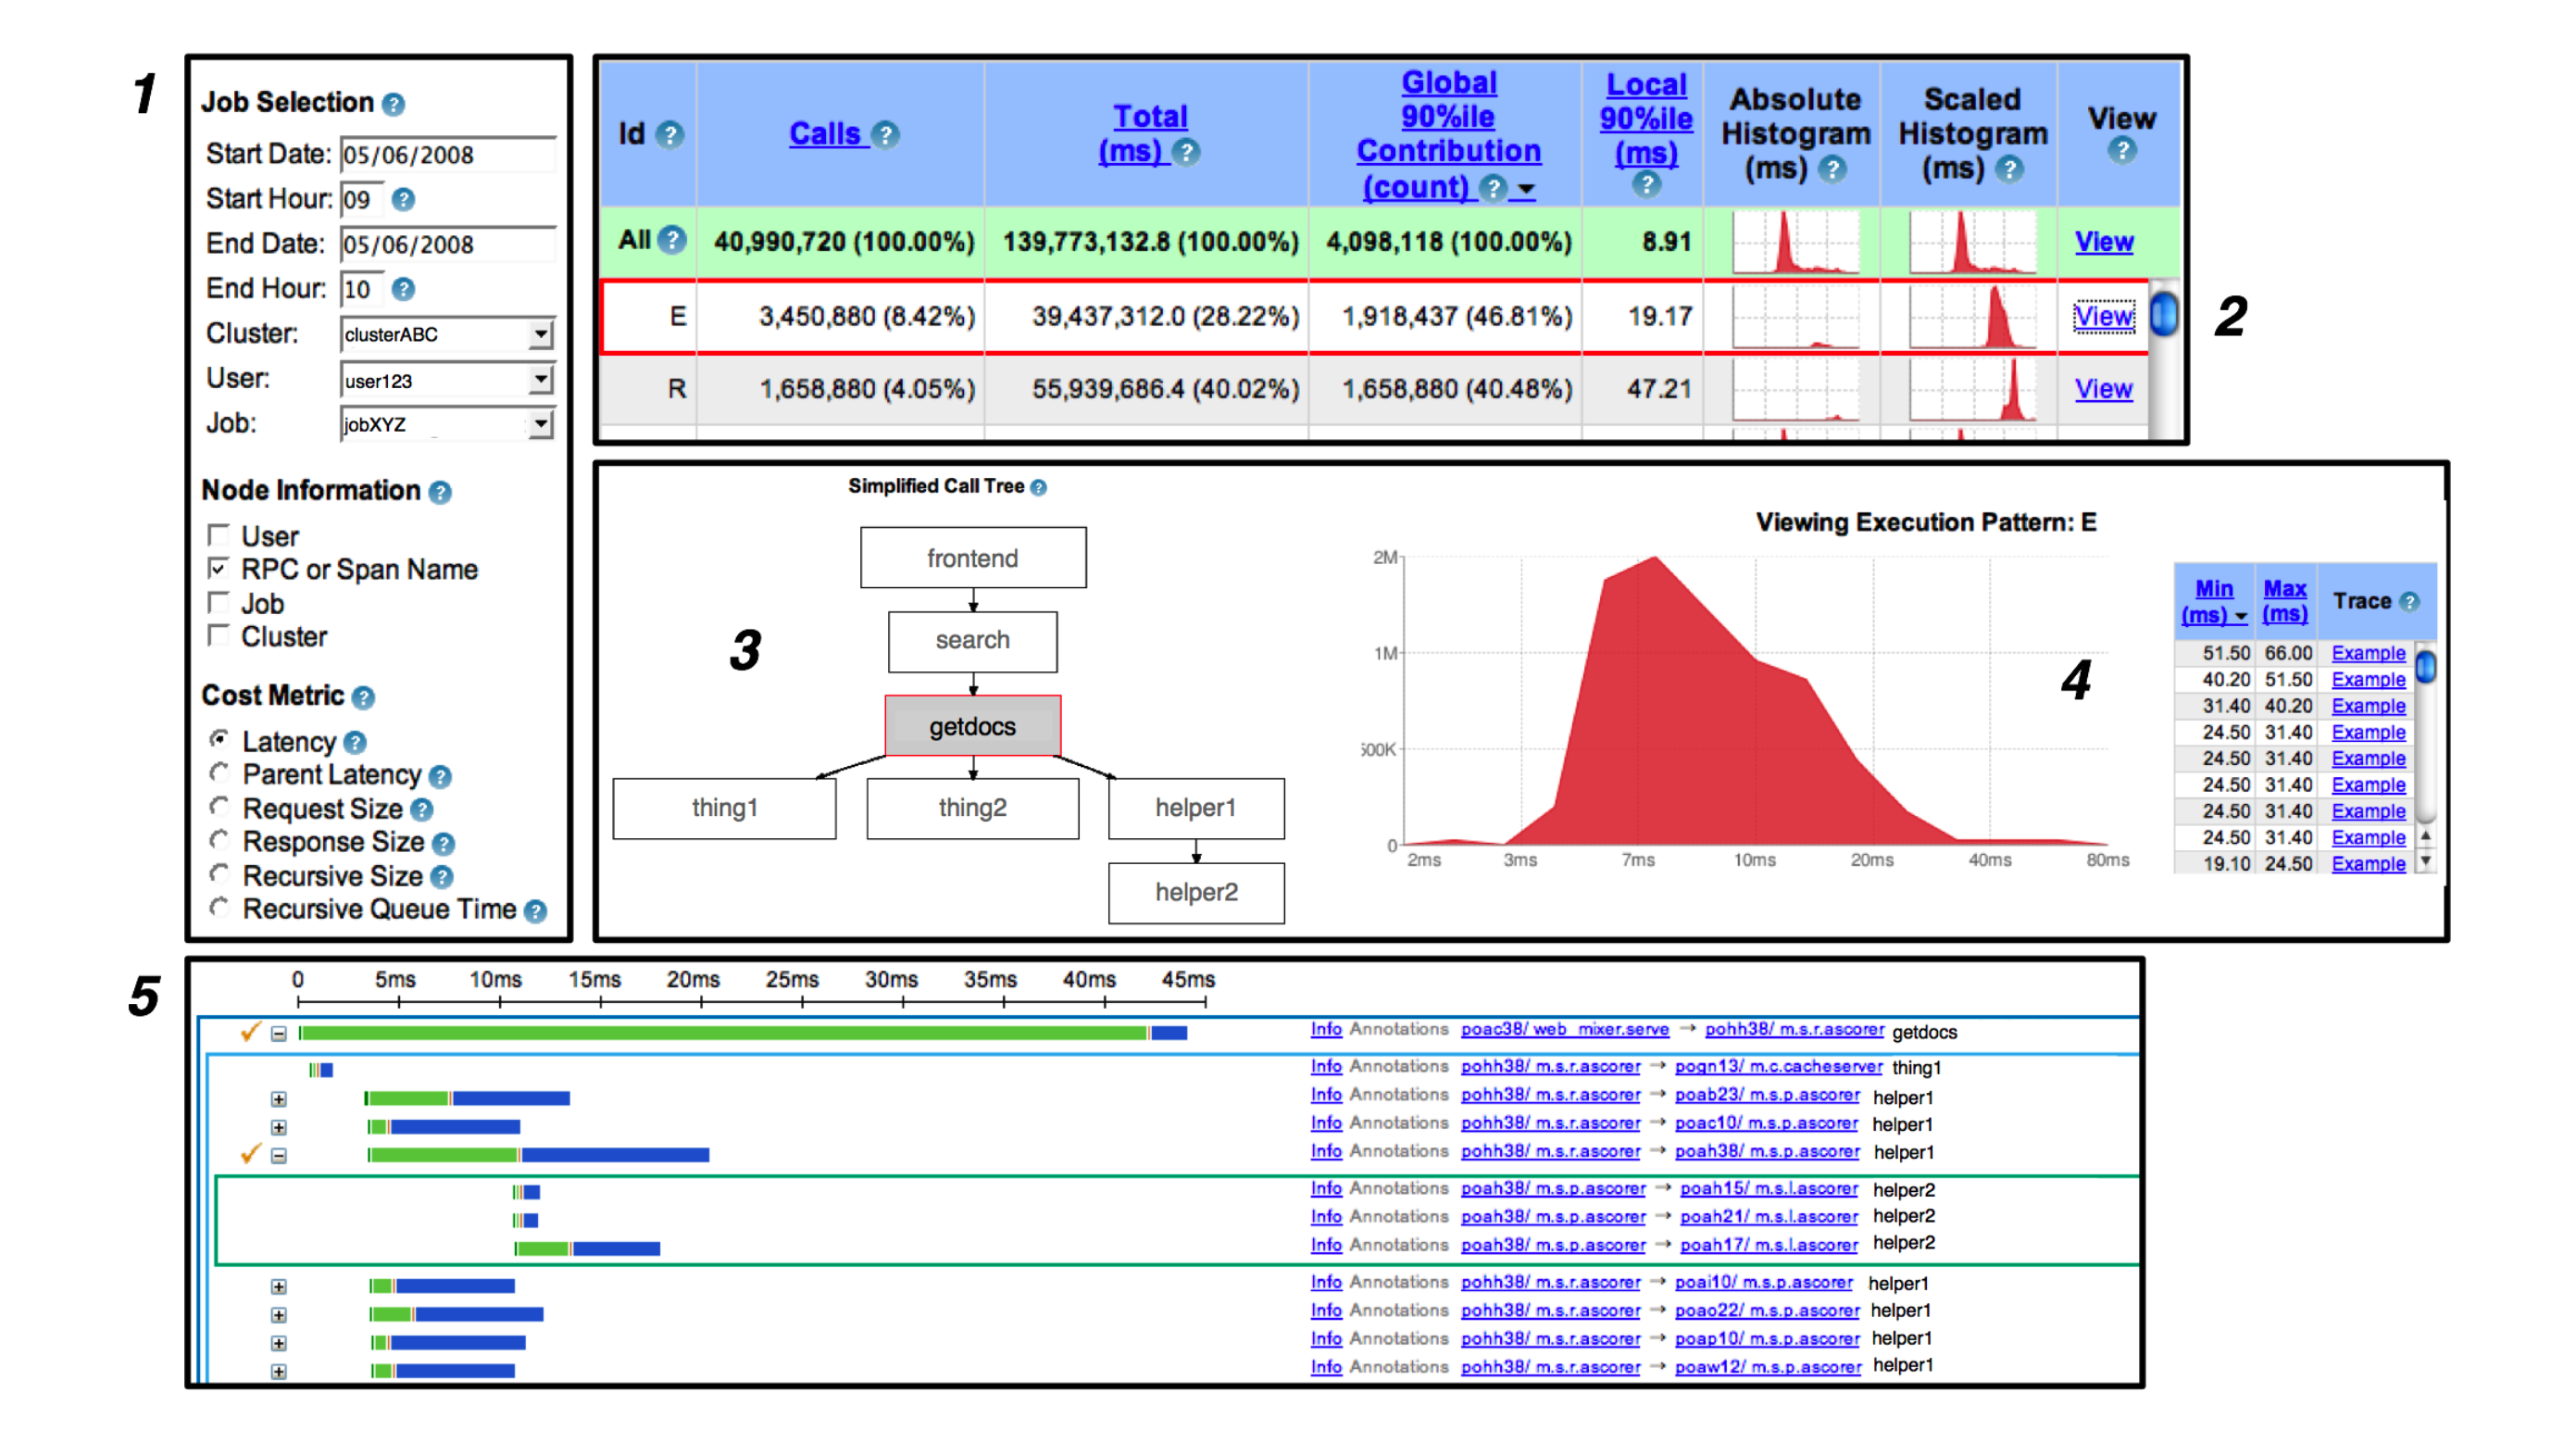Open View link for pattern R
The width and height of the screenshot is (2576, 1443).
(x=2103, y=389)
